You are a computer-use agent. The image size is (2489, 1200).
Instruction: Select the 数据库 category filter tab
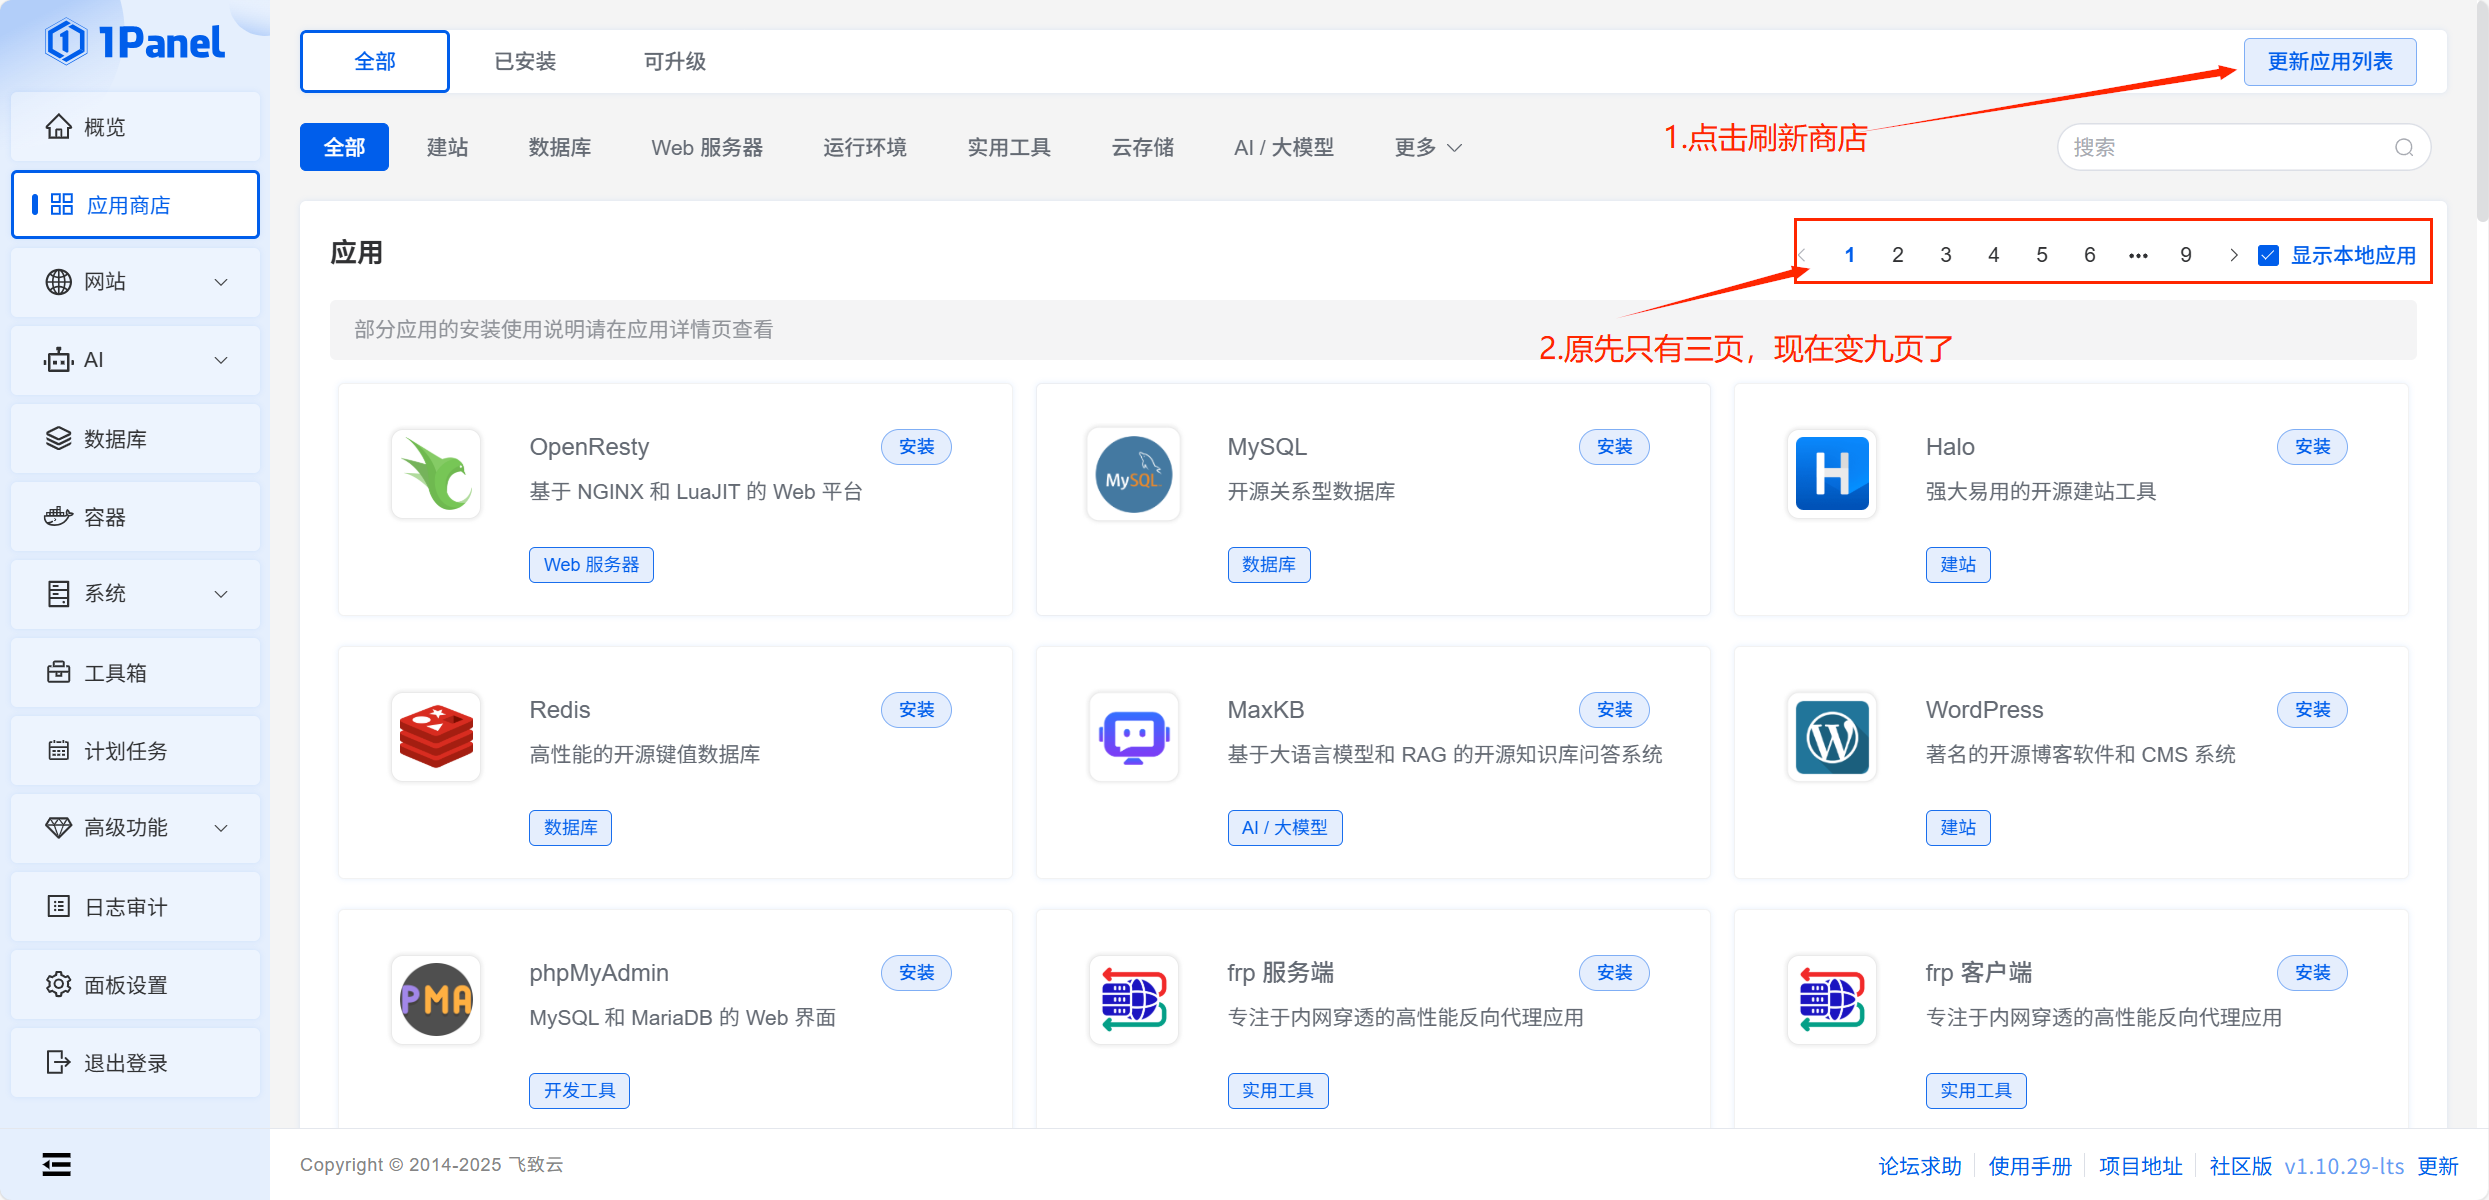coord(559,148)
